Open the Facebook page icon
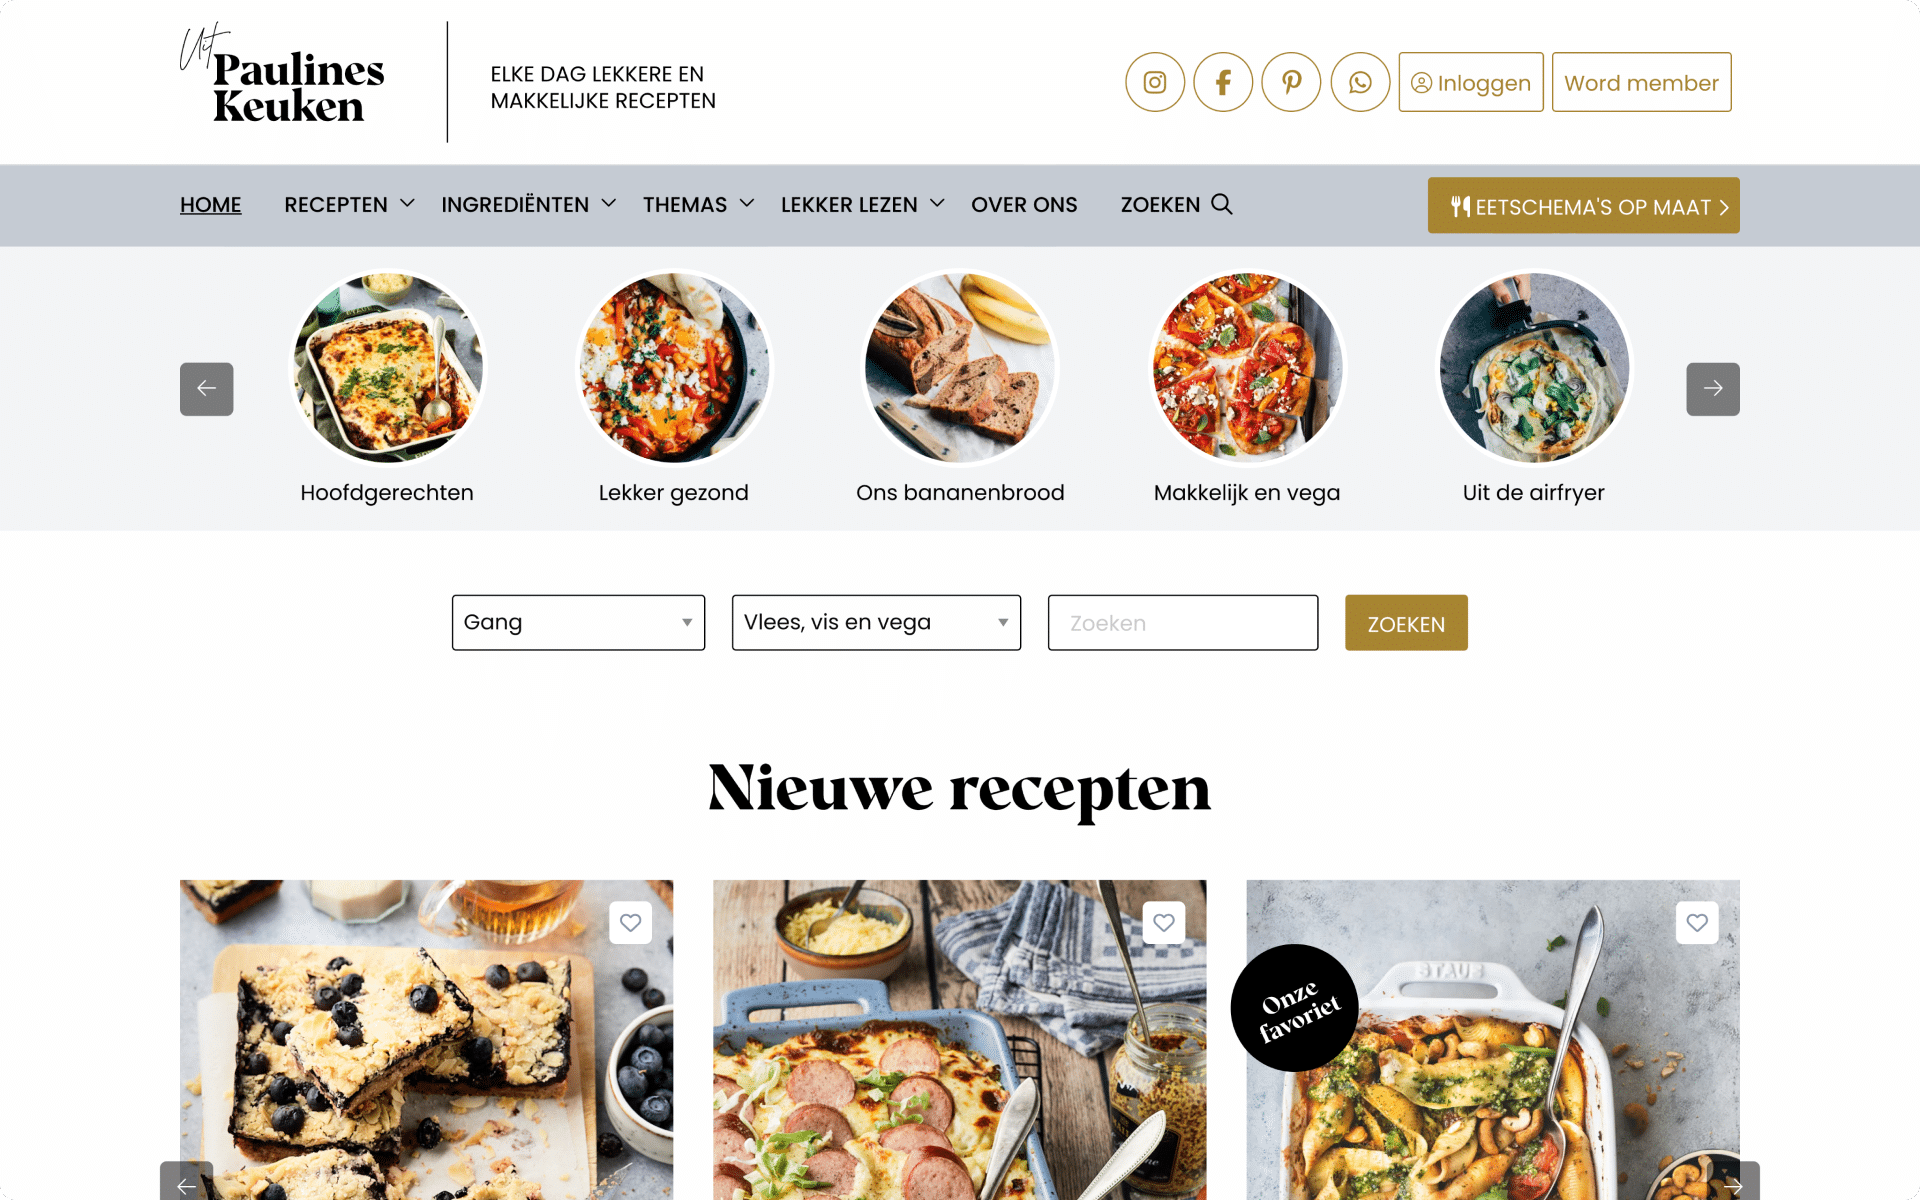This screenshot has height=1200, width=1920. click(x=1223, y=82)
